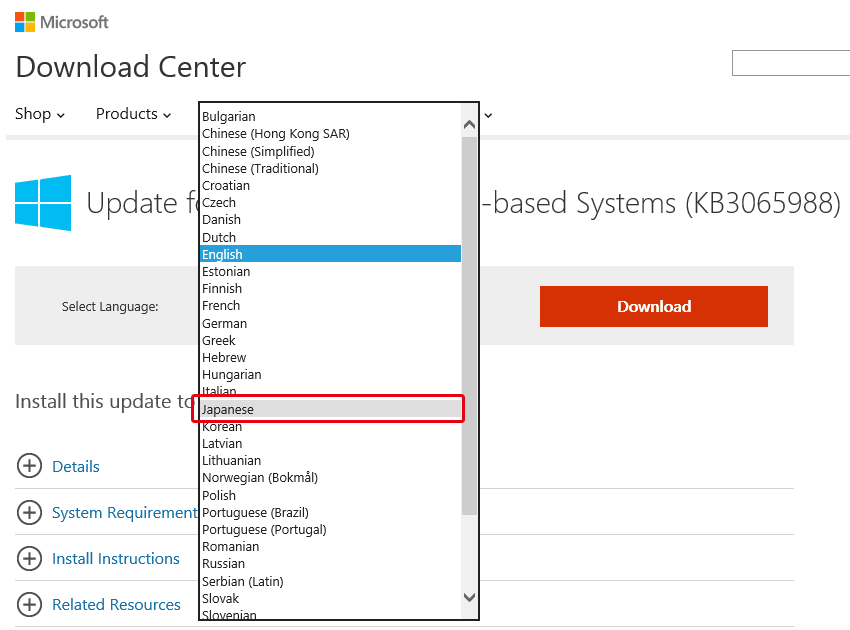
Task: Click the red Download button
Action: (654, 306)
